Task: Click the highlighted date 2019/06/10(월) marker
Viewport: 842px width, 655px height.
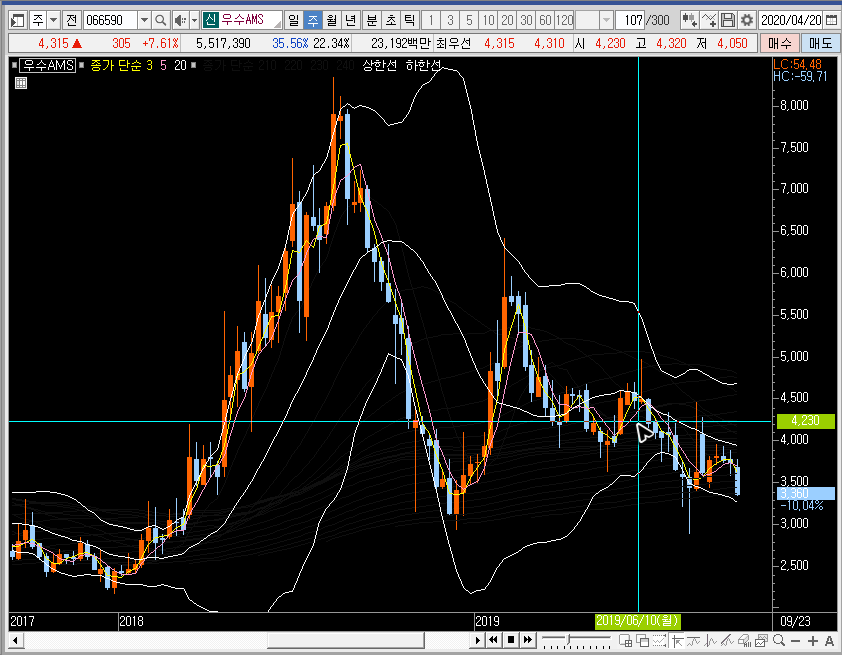Action: point(637,621)
